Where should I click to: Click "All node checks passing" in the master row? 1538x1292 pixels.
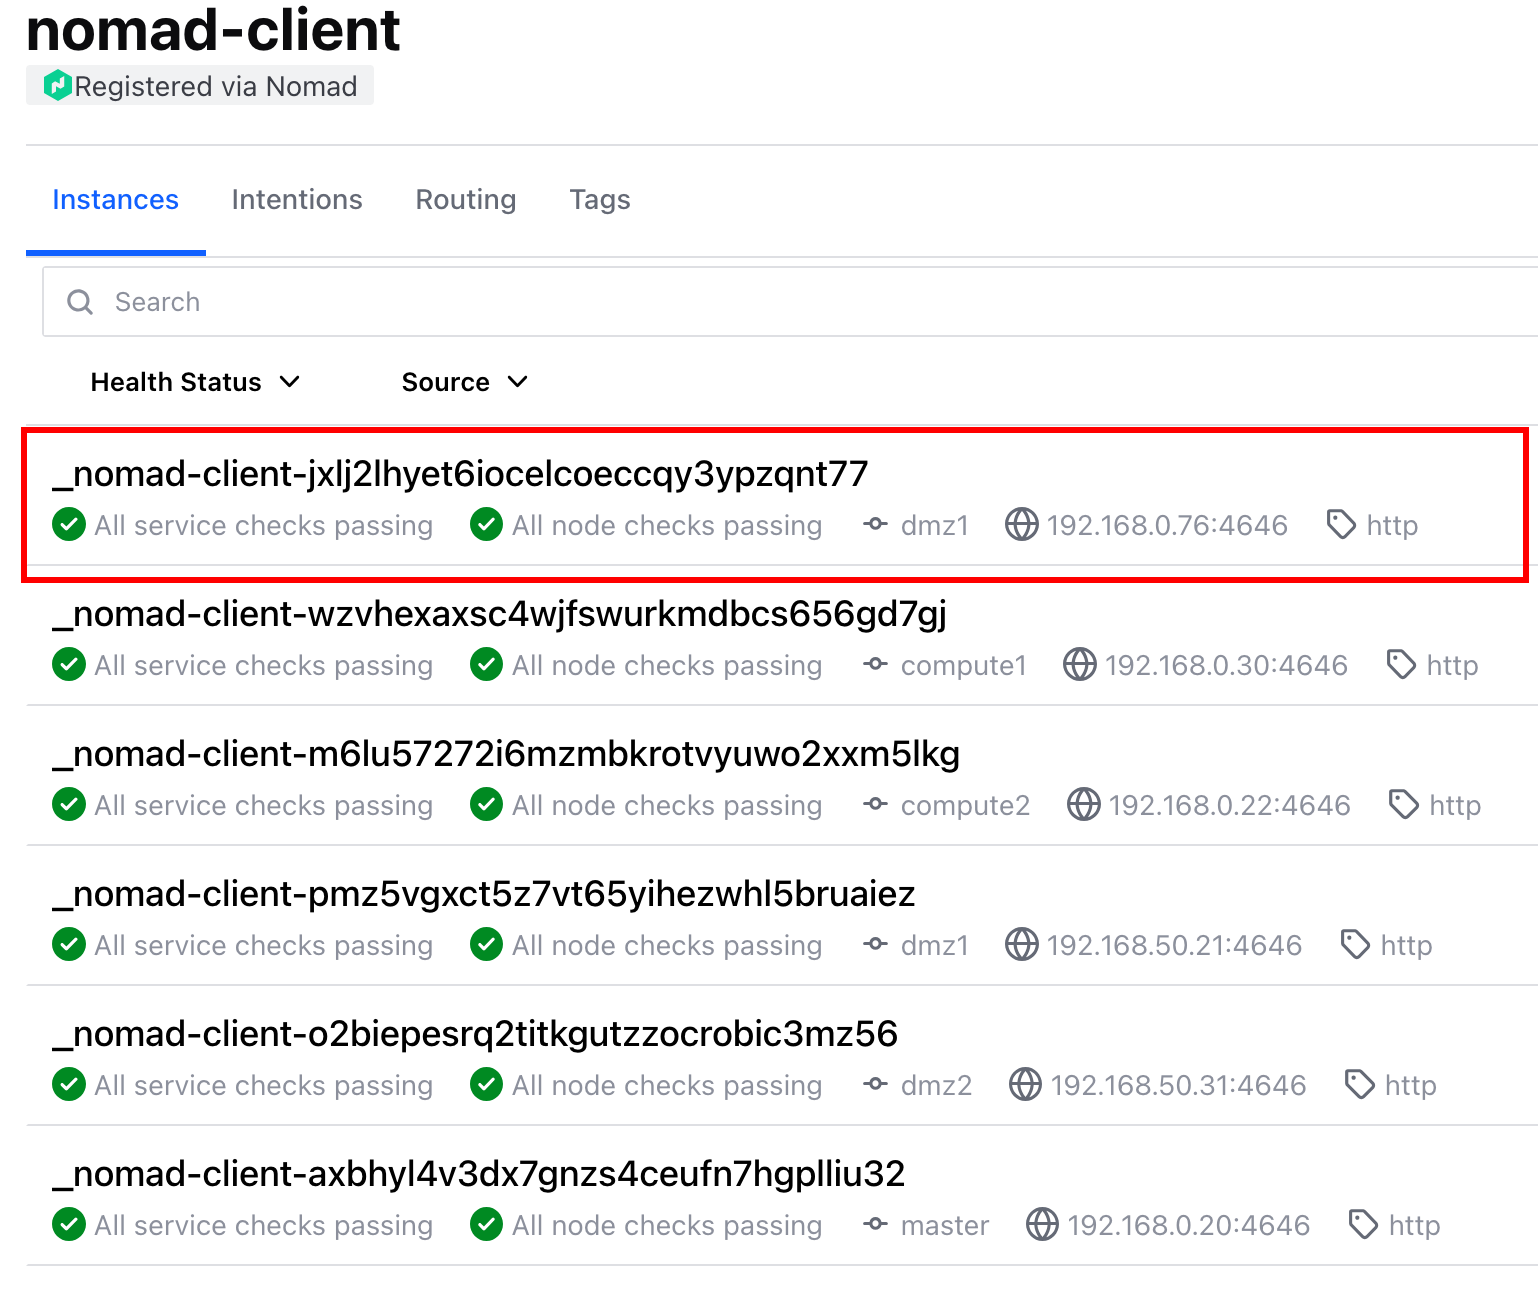(x=667, y=1225)
